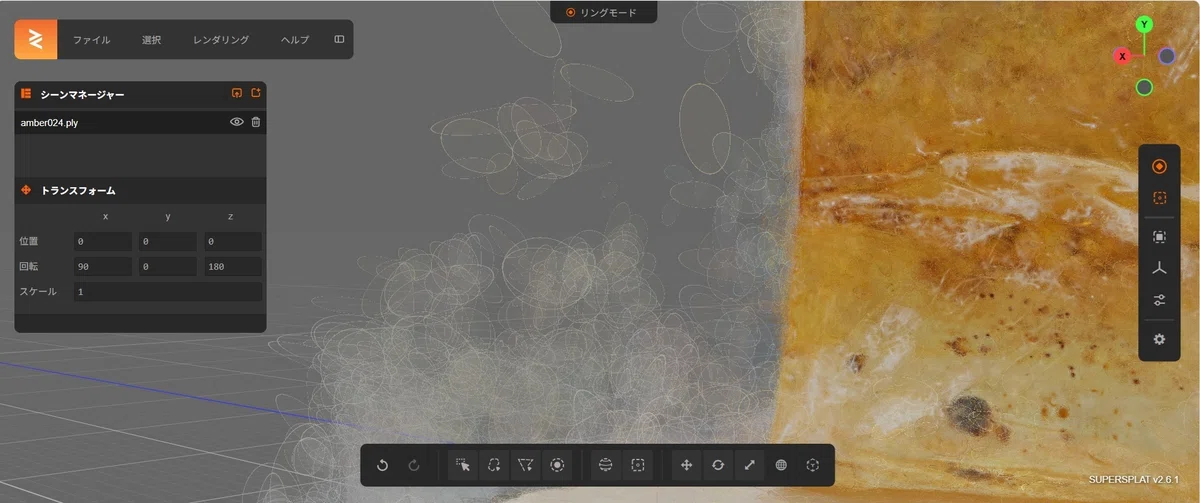Screen dimensions: 1200x503
Task: Select the amber024.ply splat row
Action: tap(140, 122)
